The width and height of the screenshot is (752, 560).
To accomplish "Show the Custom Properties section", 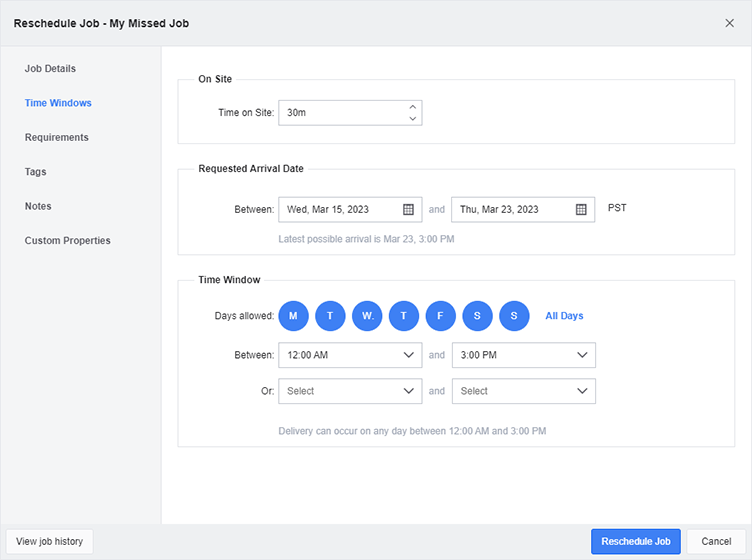I will (68, 241).
